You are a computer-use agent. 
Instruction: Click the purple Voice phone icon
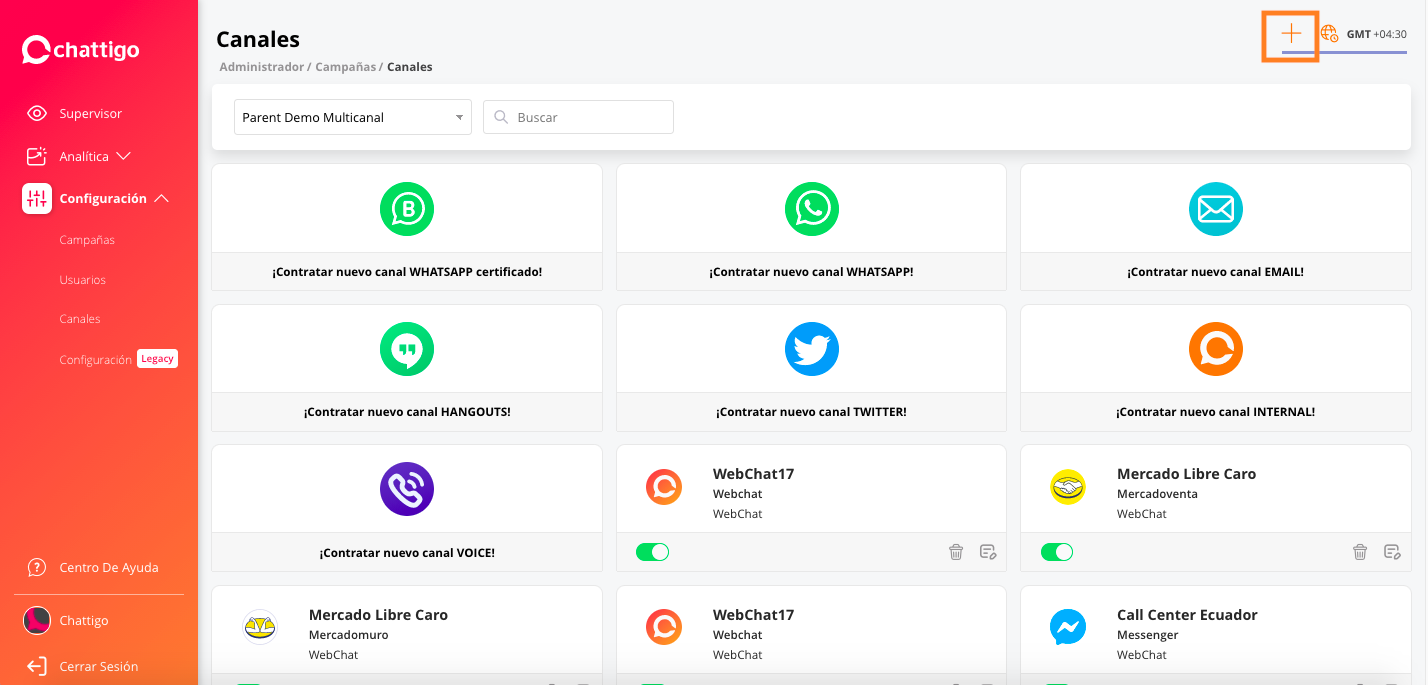(407, 489)
